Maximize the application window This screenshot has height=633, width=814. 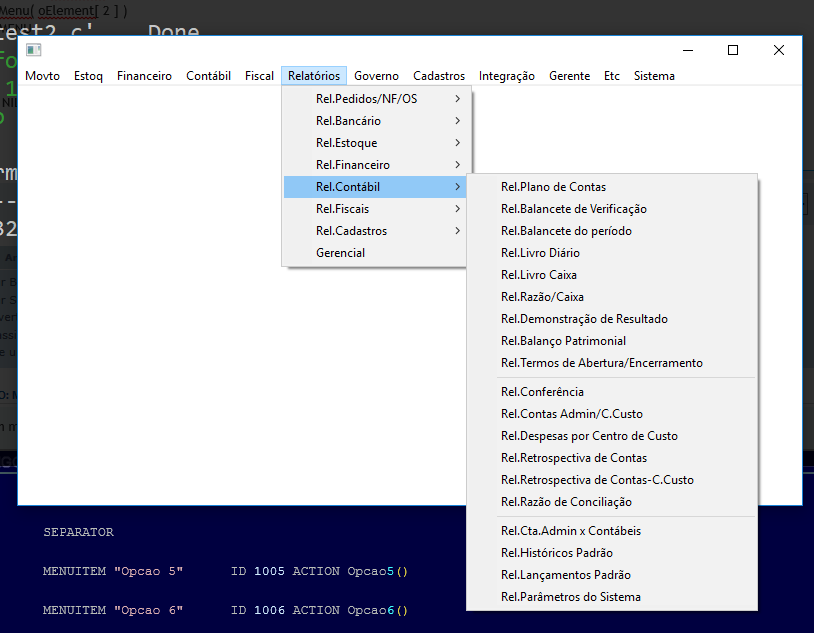733,50
